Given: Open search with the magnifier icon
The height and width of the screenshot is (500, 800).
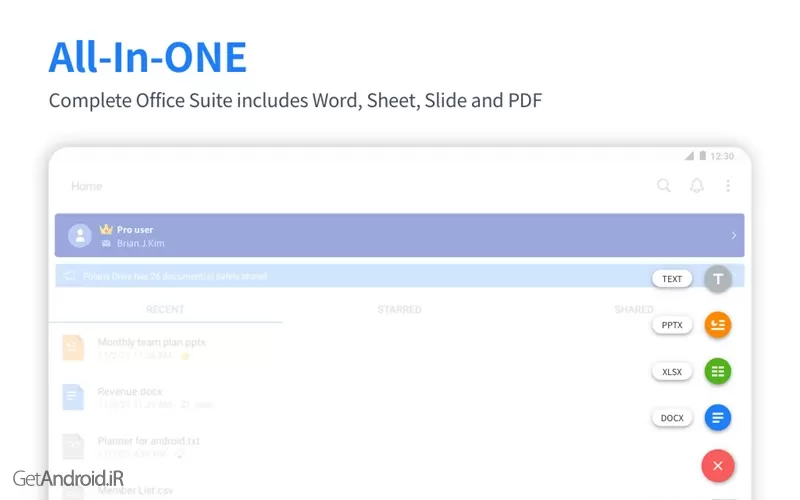Looking at the screenshot, I should [664, 186].
